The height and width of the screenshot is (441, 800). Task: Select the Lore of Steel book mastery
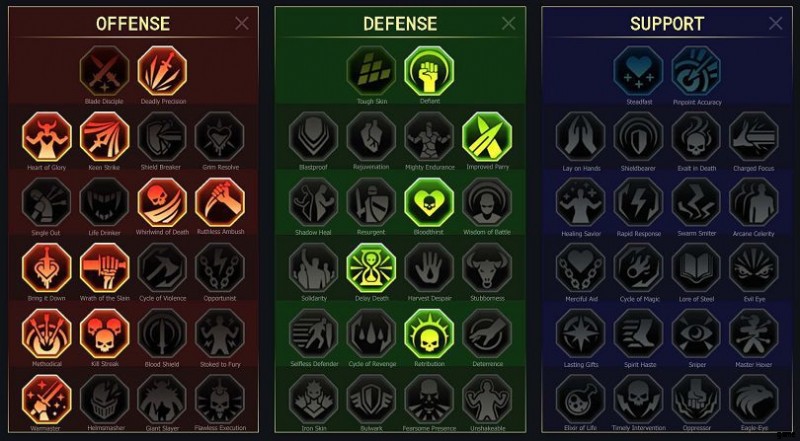pos(696,268)
